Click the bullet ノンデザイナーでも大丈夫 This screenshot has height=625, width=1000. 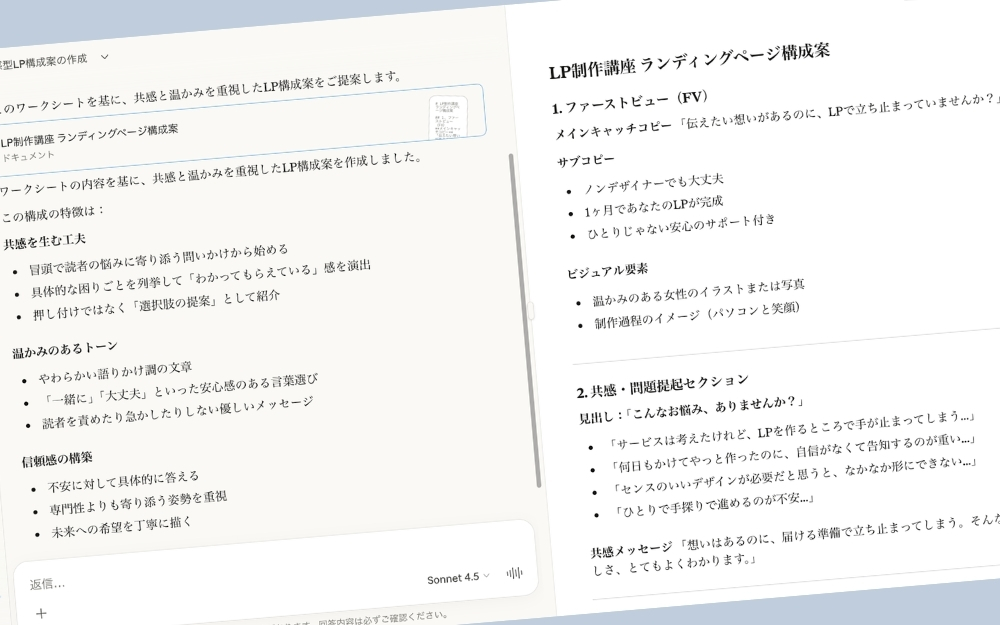653,183
